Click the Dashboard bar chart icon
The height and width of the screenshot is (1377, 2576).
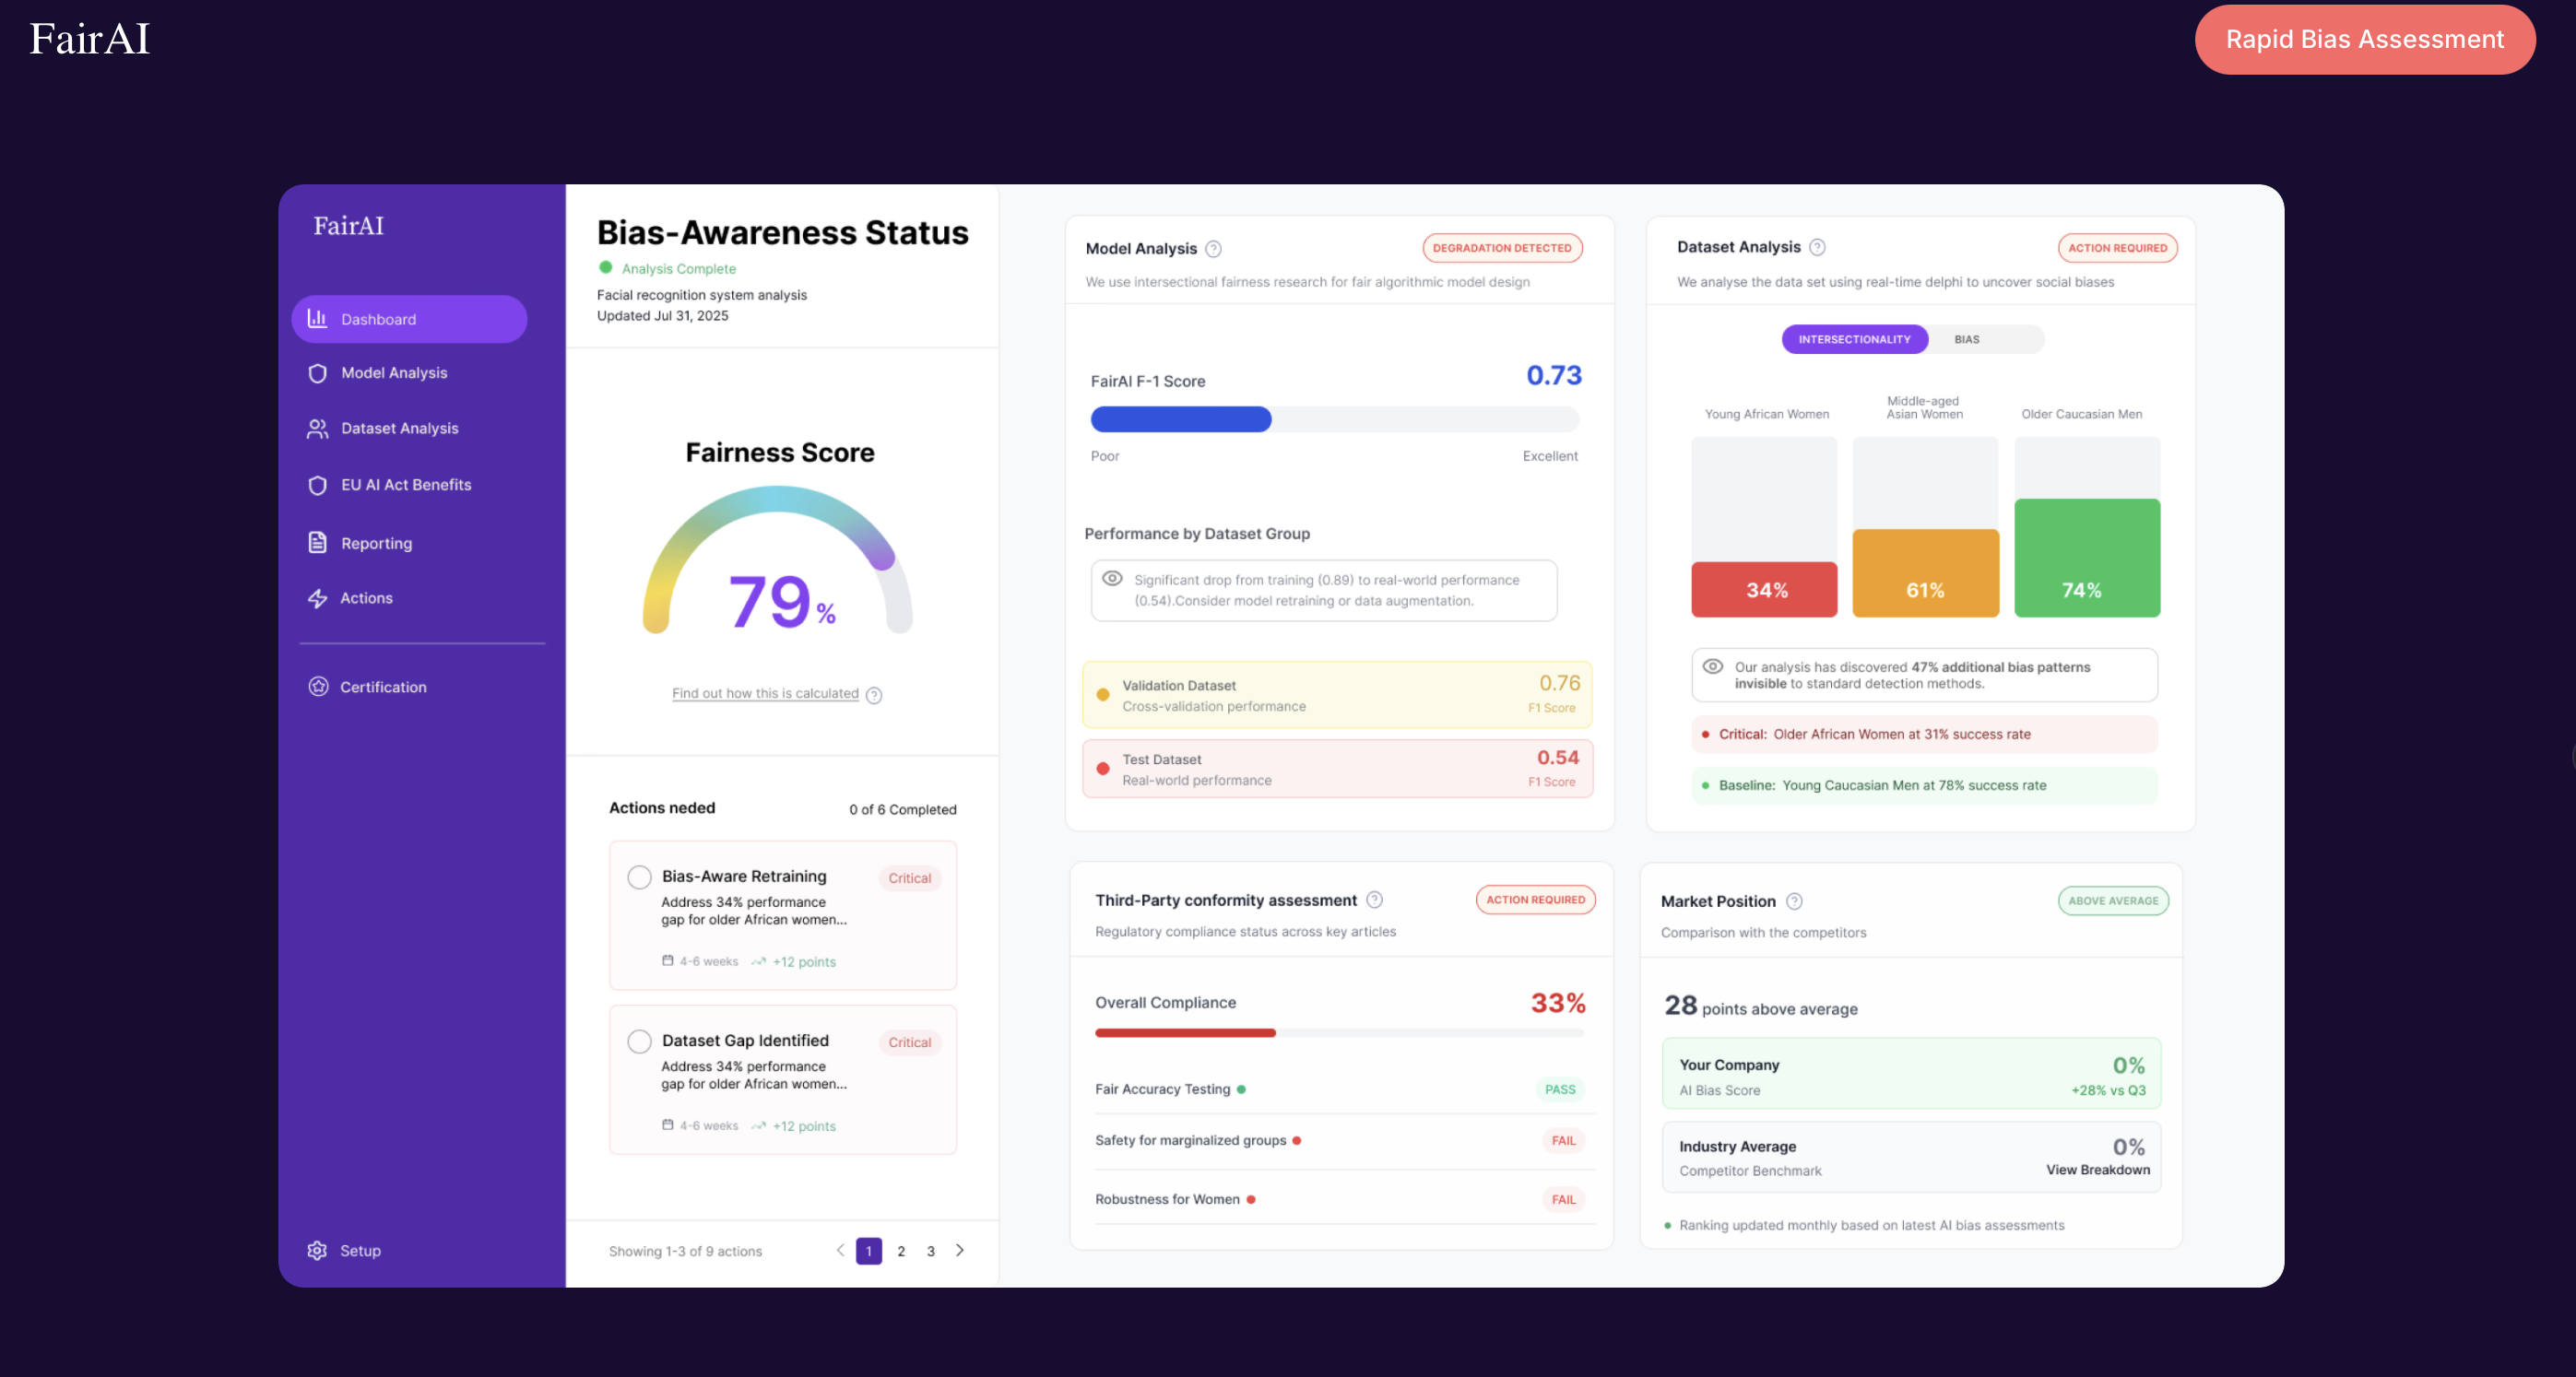pyautogui.click(x=317, y=319)
